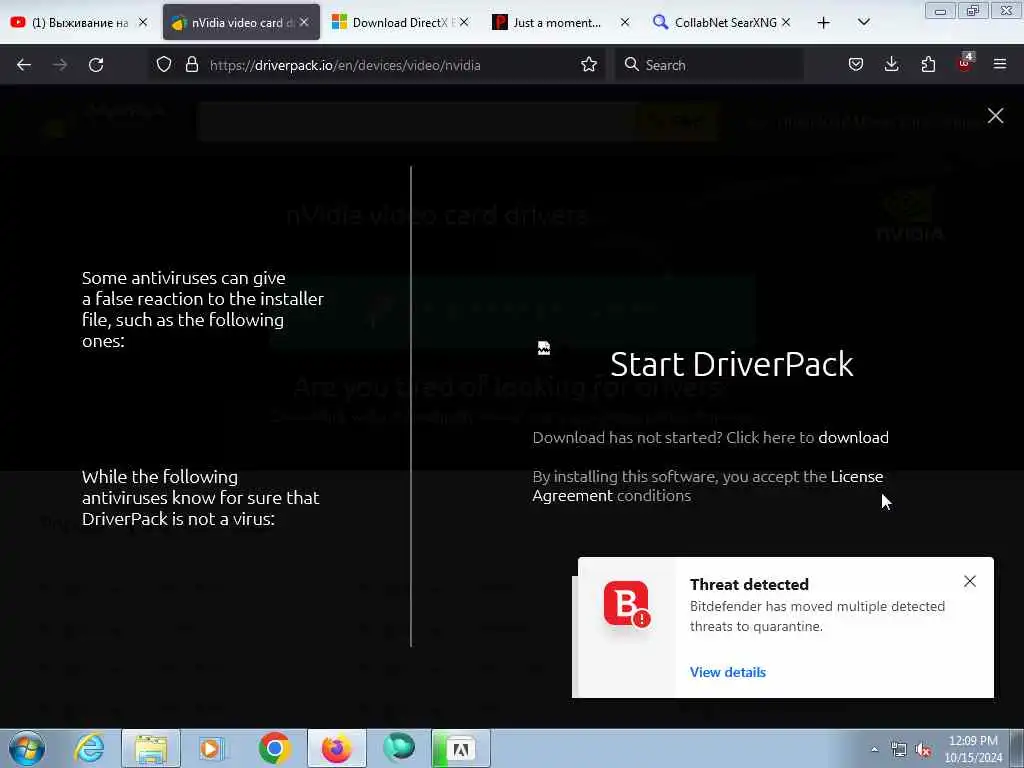Screen dimensions: 1024x768
Task: View site security padlock info
Action: 191,65
